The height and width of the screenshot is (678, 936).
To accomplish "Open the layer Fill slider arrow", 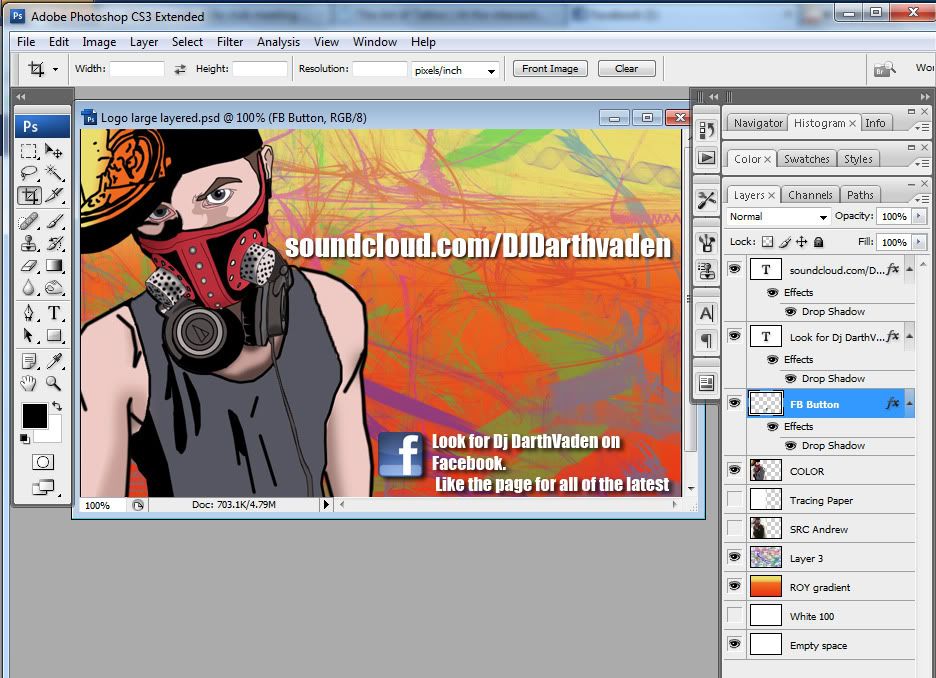I will click(x=919, y=242).
